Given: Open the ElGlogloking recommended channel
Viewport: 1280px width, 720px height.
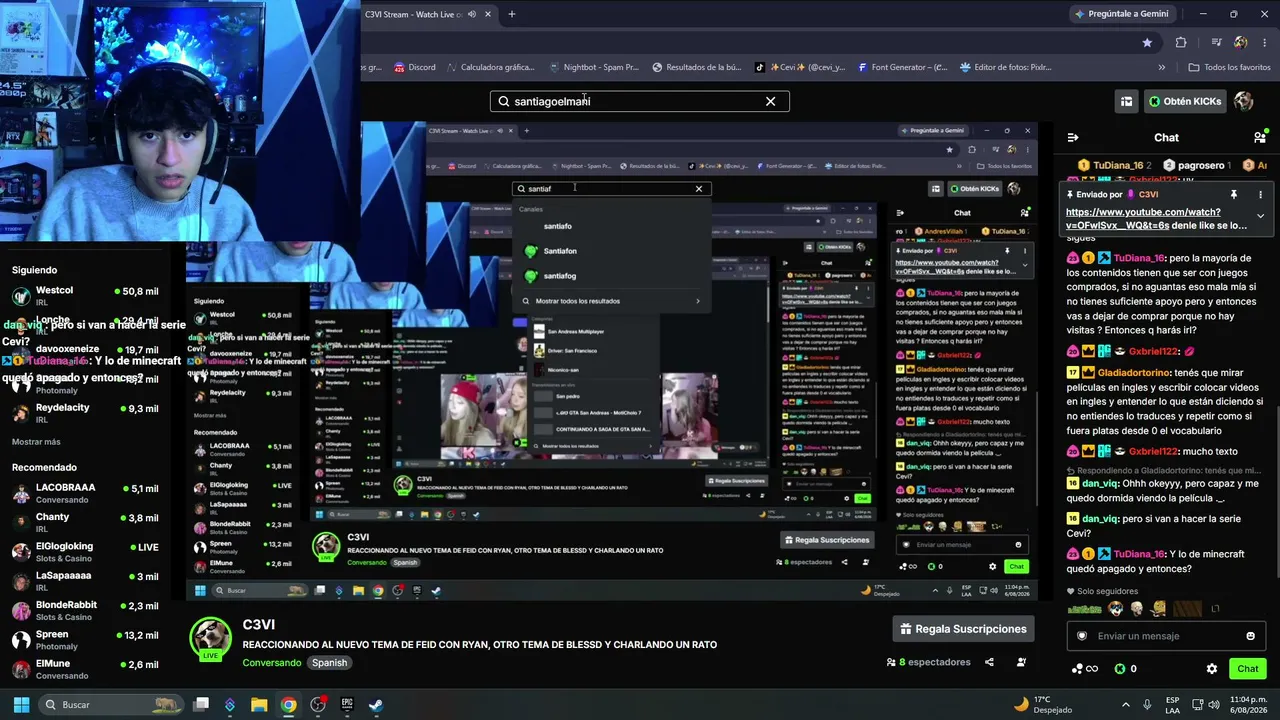Looking at the screenshot, I should point(85,551).
